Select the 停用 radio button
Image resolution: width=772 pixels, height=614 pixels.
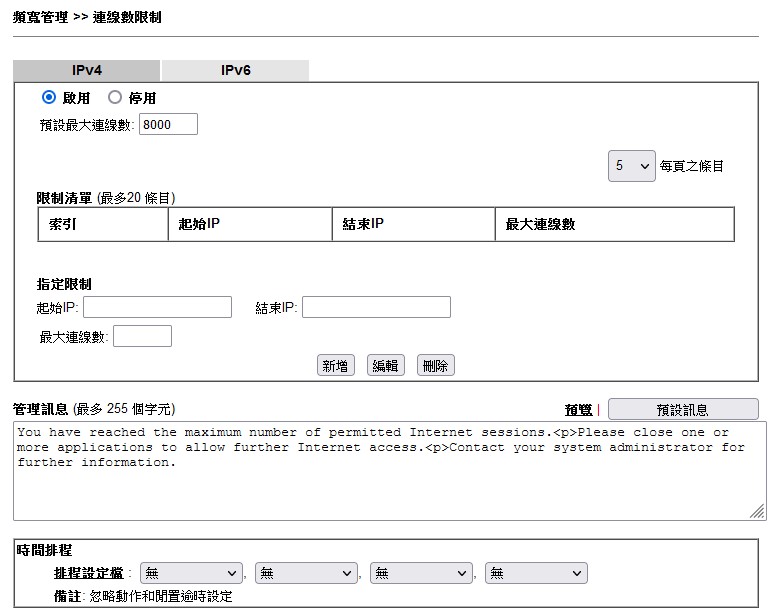coord(114,98)
